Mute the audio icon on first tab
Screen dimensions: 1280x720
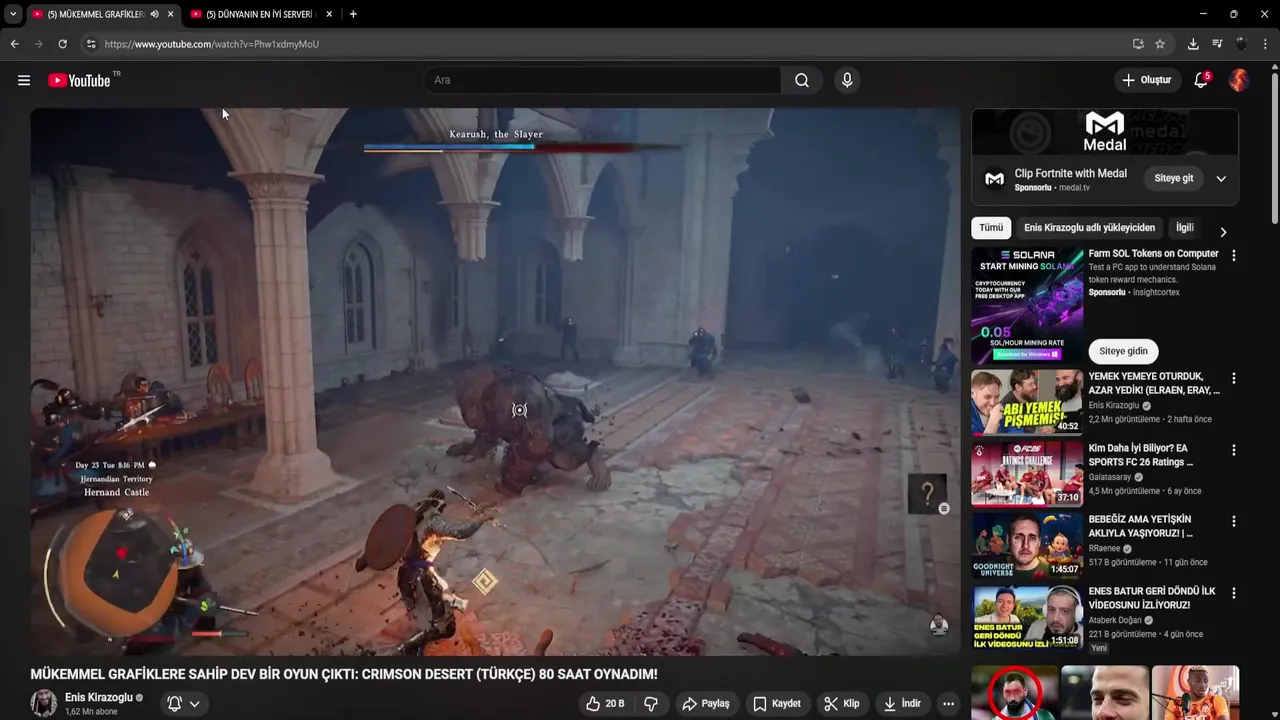[154, 14]
